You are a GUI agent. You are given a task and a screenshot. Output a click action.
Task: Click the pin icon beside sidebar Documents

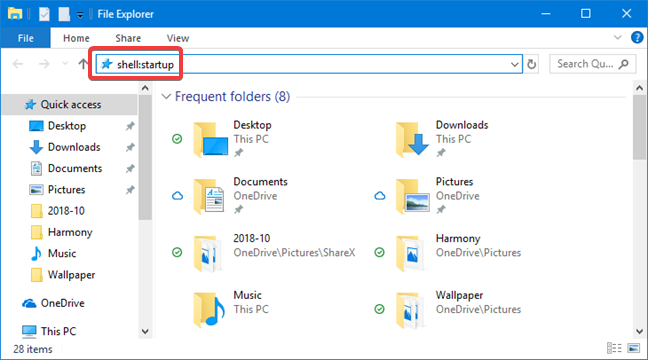[130, 169]
